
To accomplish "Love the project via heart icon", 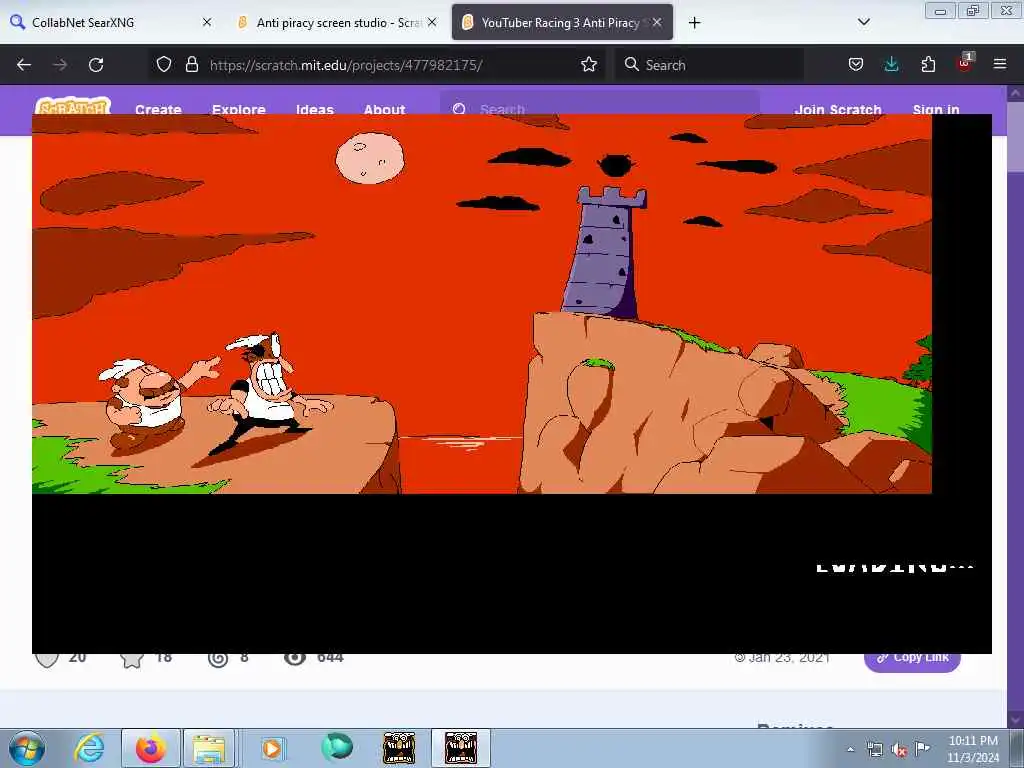I will (x=47, y=660).
